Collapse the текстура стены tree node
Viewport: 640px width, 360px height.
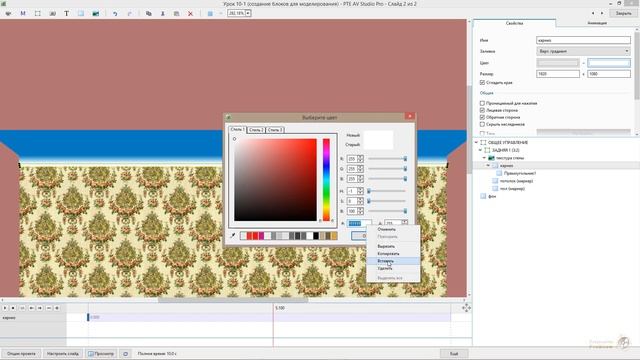(x=484, y=158)
